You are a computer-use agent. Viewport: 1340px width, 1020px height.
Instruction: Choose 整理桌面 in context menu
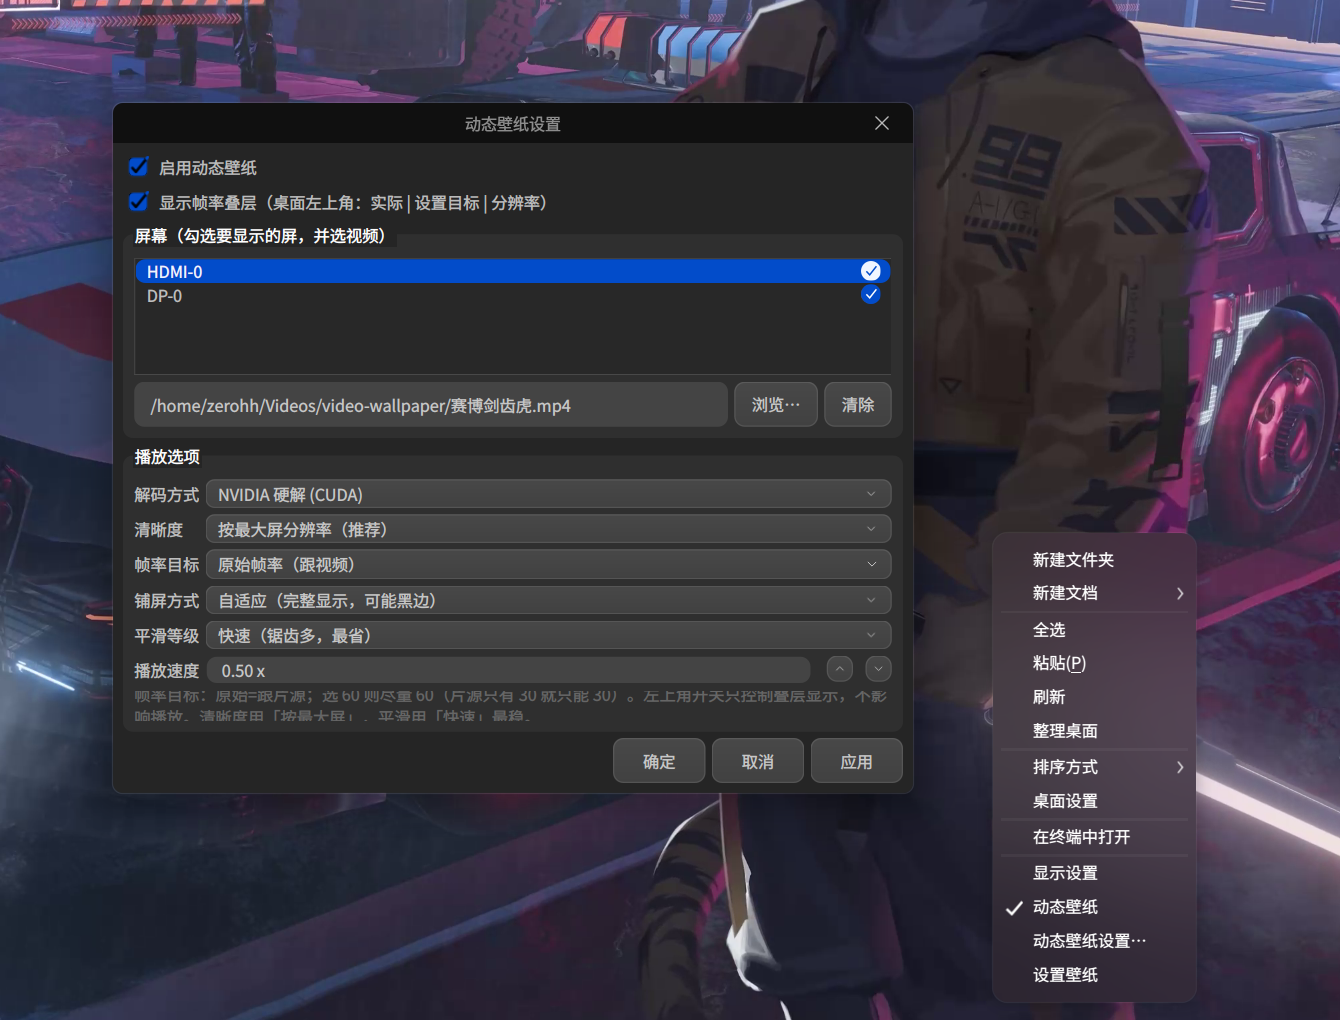(1095, 731)
